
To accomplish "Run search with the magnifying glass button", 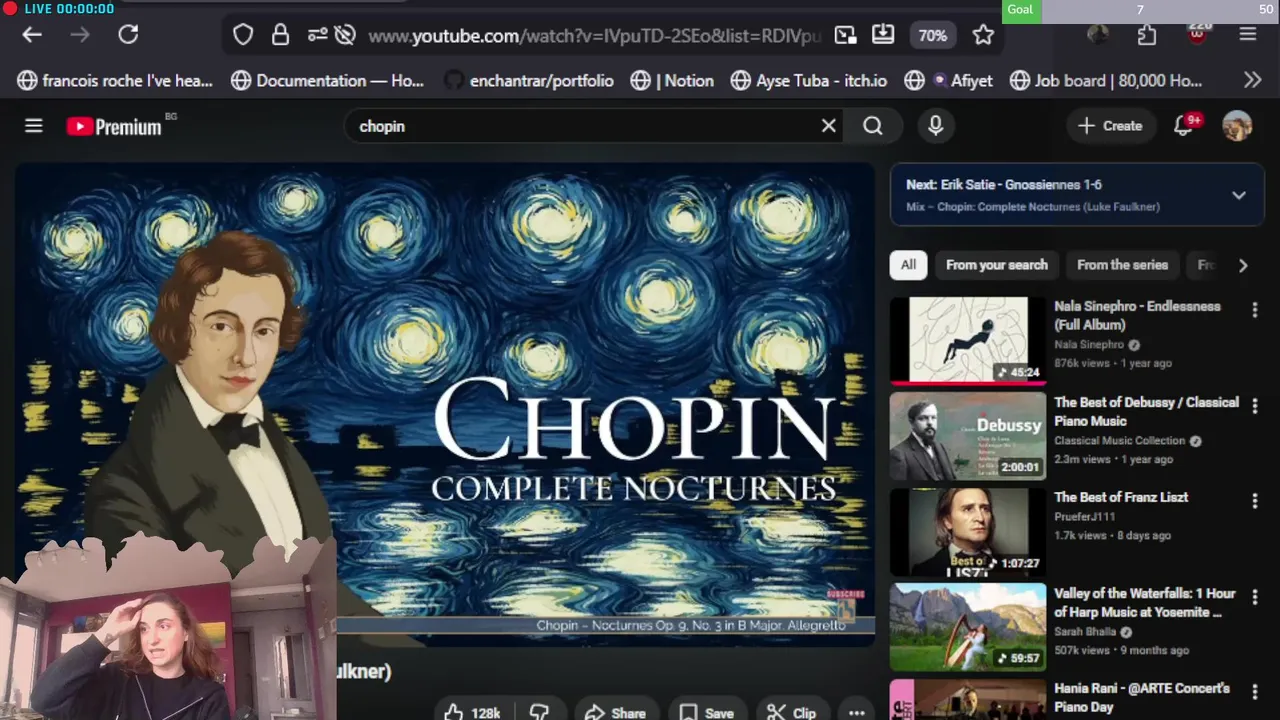I will tap(873, 126).
